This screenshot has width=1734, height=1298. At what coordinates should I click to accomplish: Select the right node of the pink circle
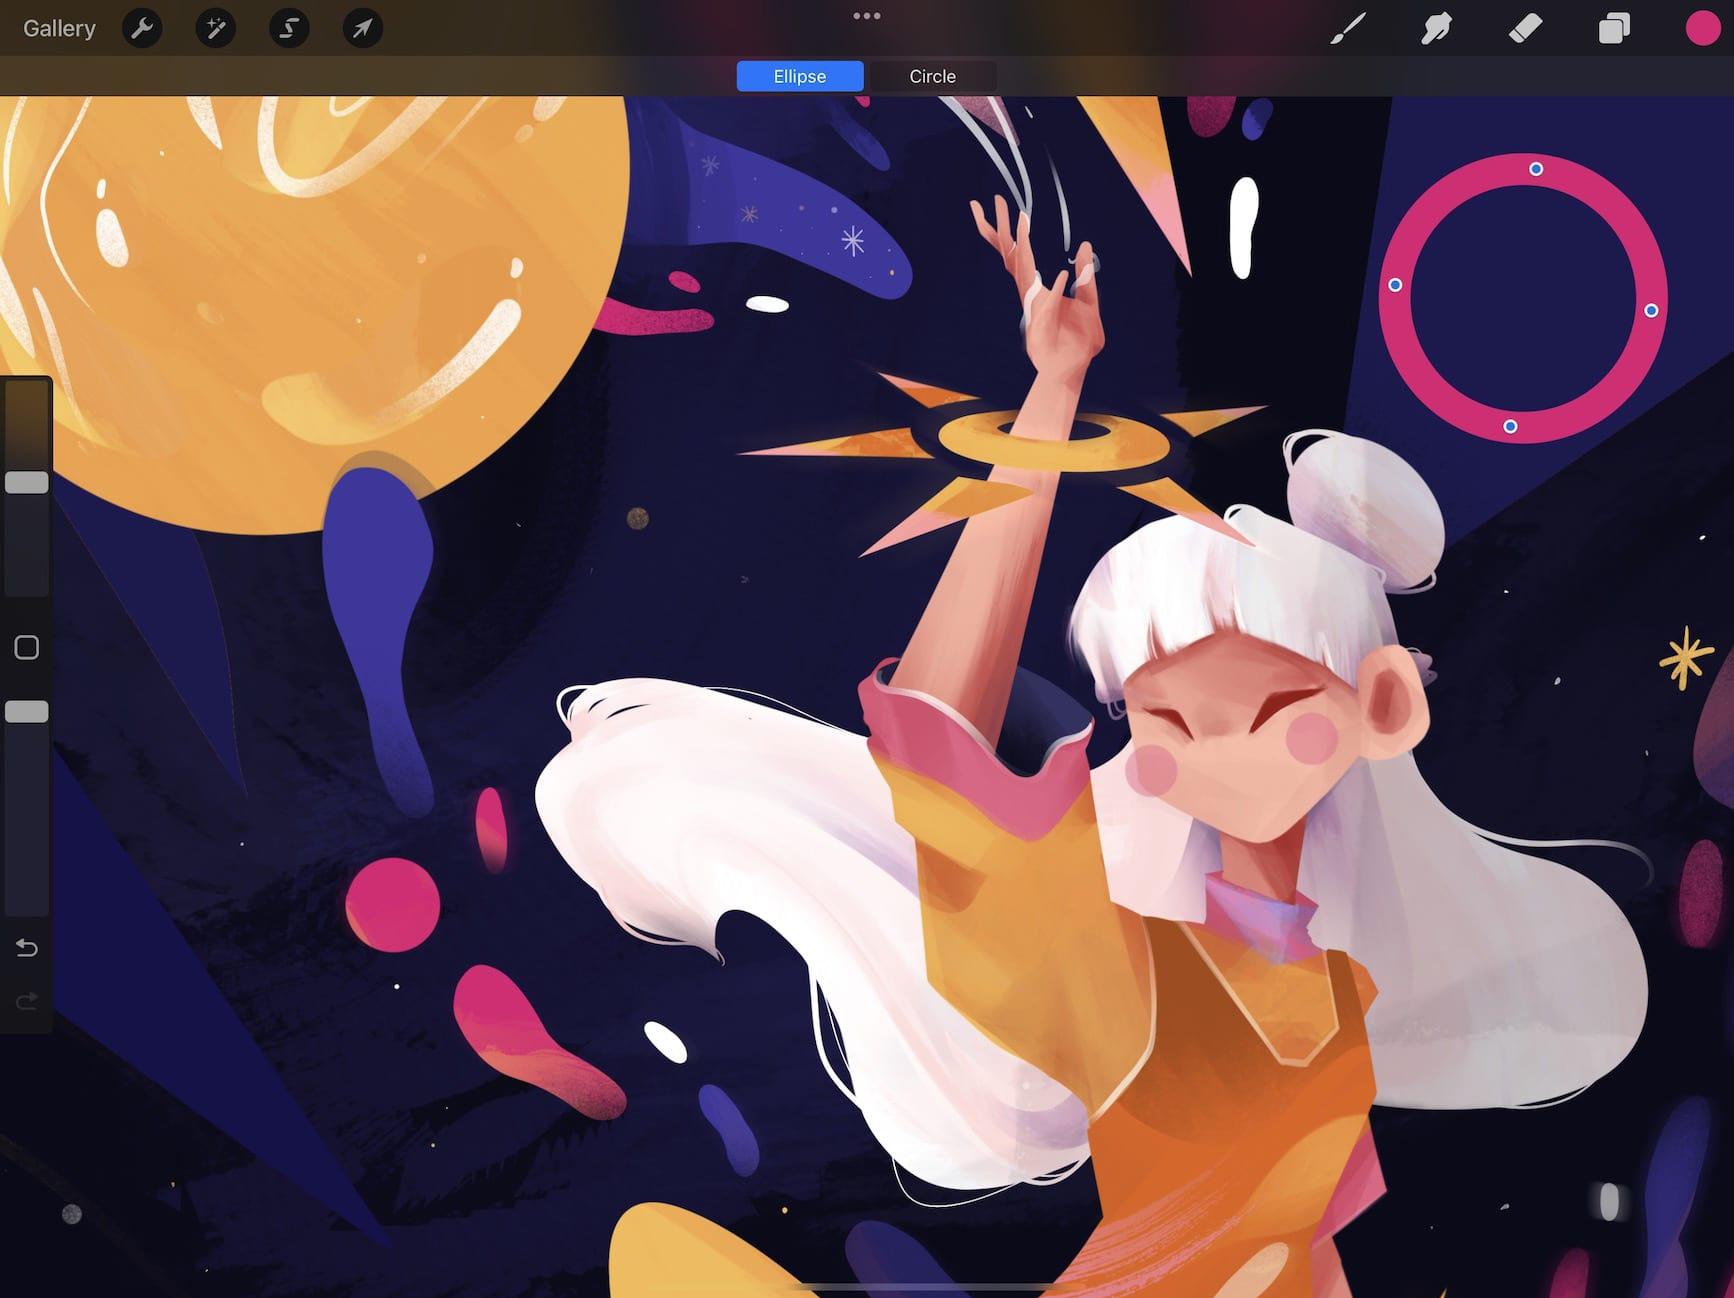1651,311
